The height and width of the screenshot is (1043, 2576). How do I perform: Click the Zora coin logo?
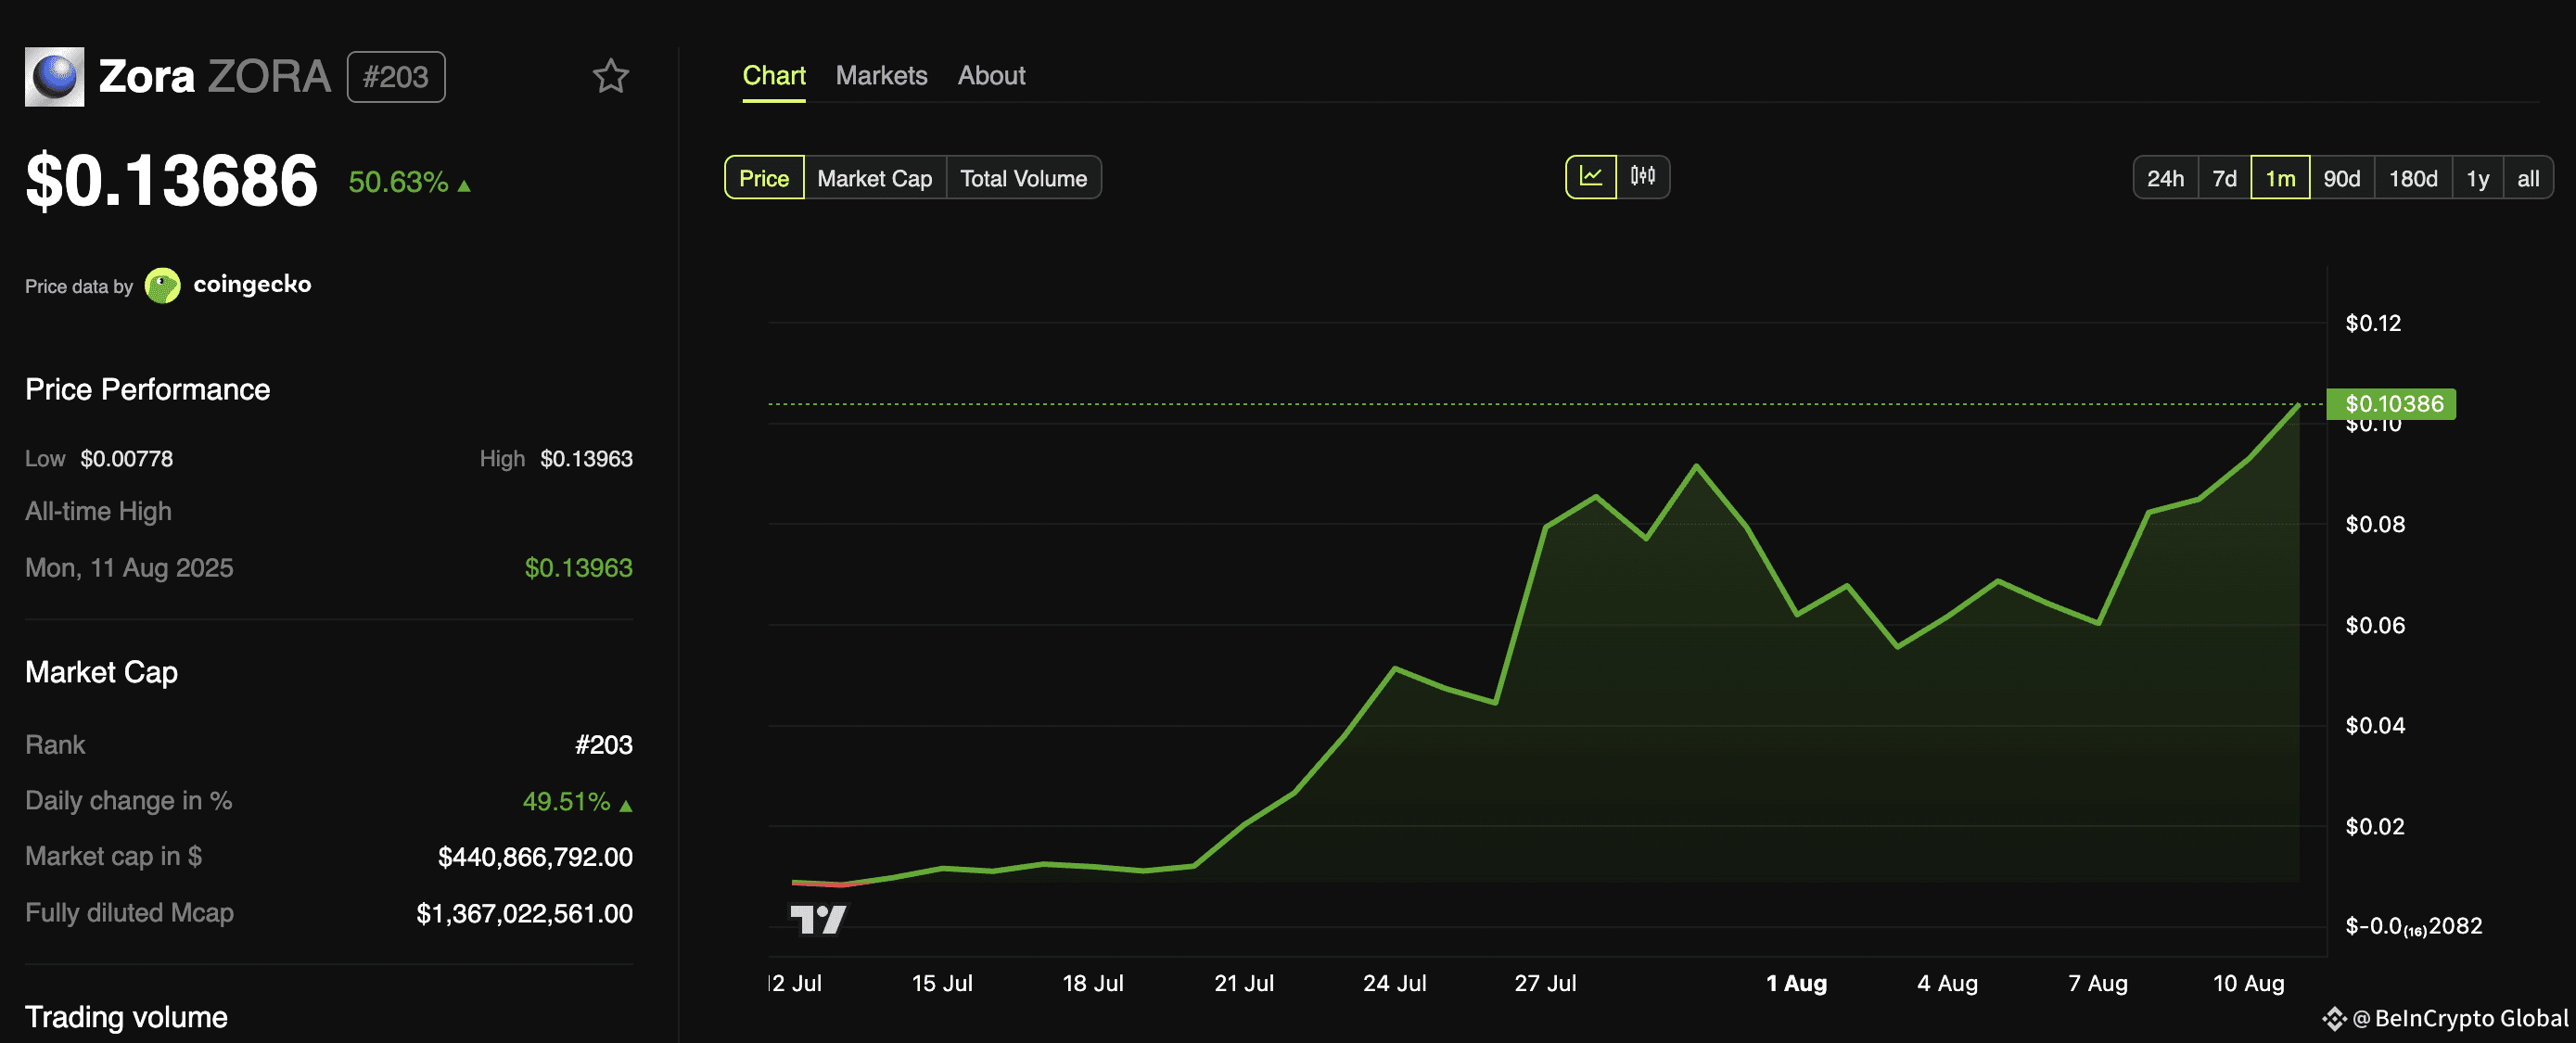click(x=55, y=76)
